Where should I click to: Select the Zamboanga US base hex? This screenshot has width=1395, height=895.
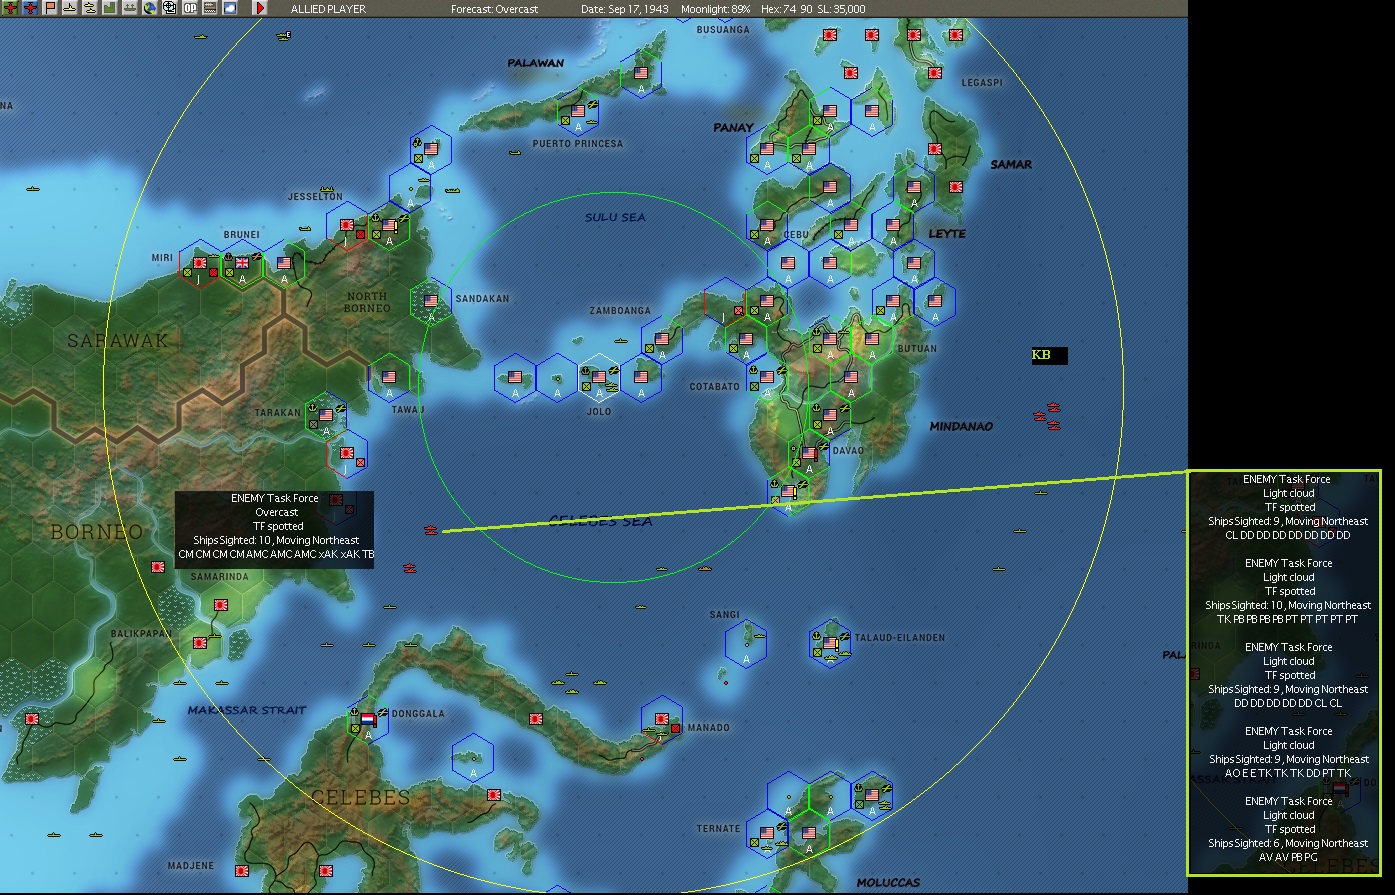coord(662,341)
